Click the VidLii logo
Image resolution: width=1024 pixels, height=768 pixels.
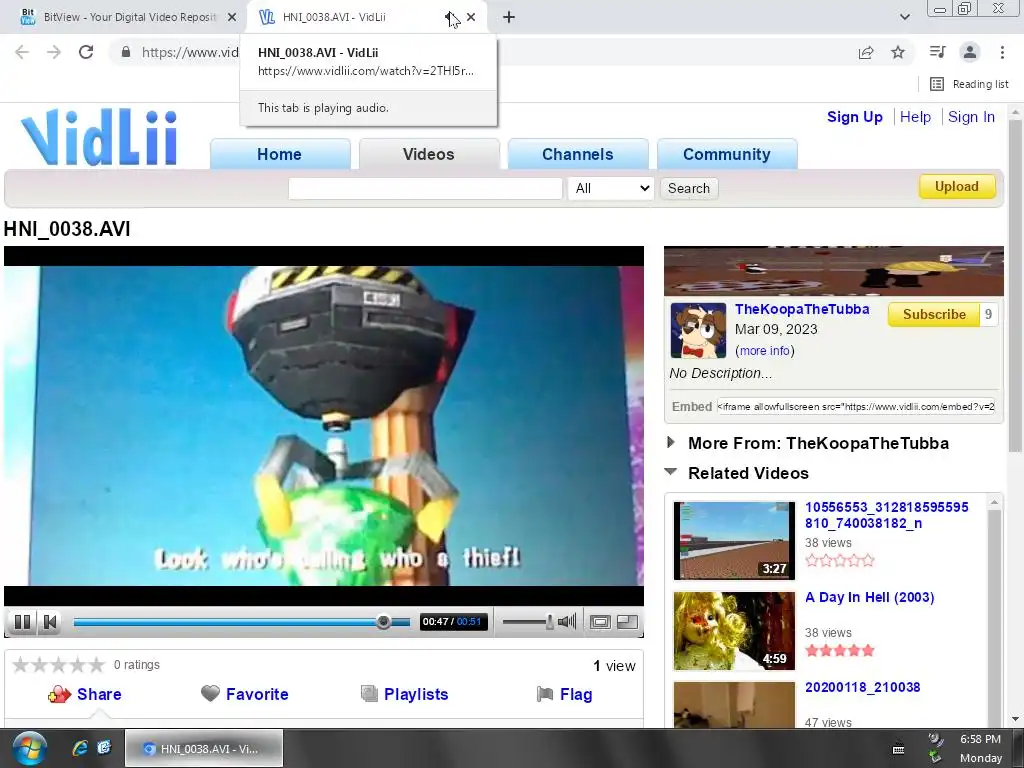[x=99, y=137]
